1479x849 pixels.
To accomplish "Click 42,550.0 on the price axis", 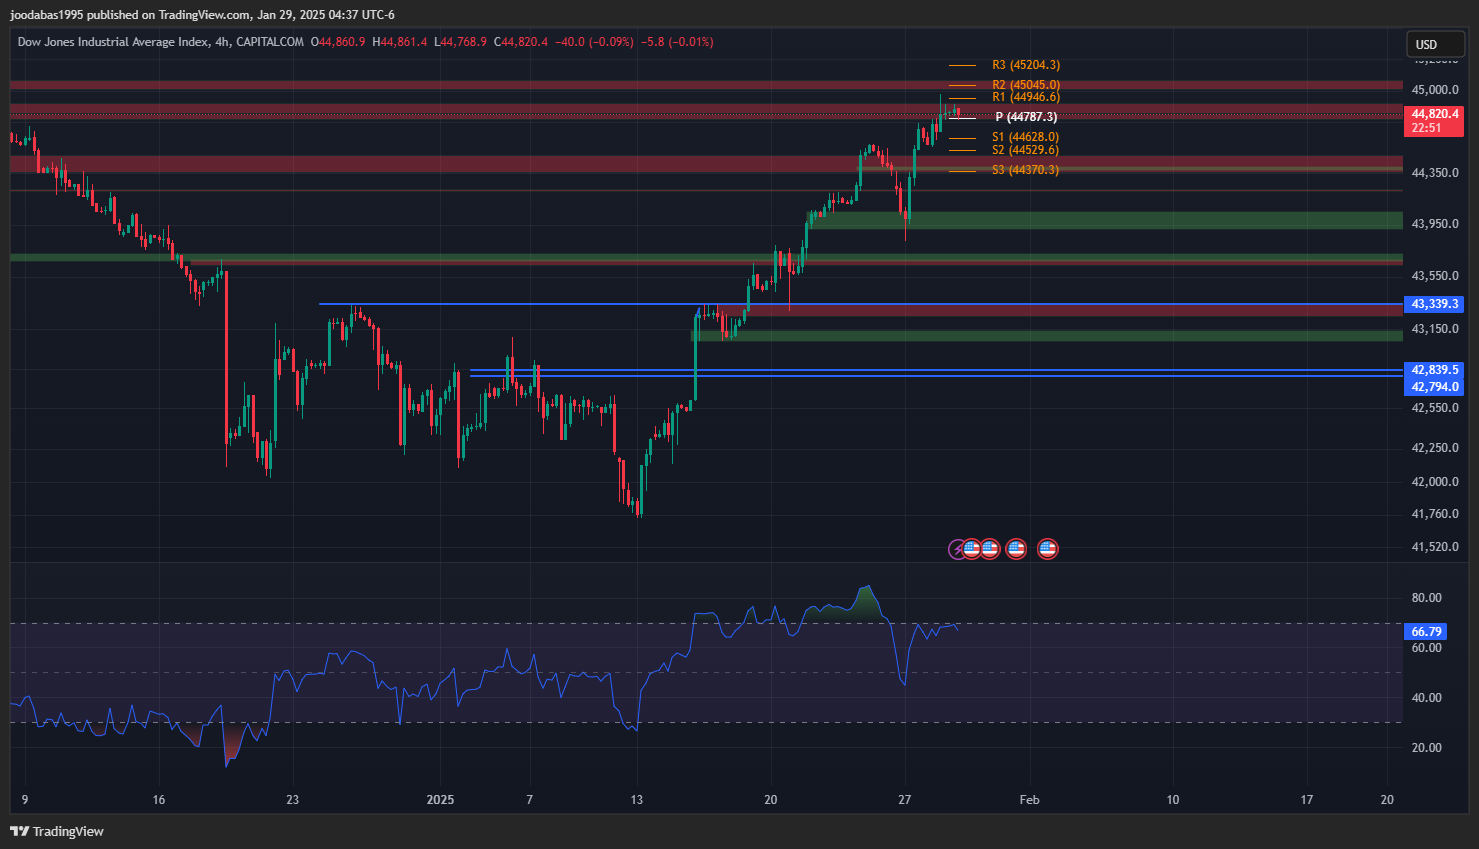I will 1434,408.
